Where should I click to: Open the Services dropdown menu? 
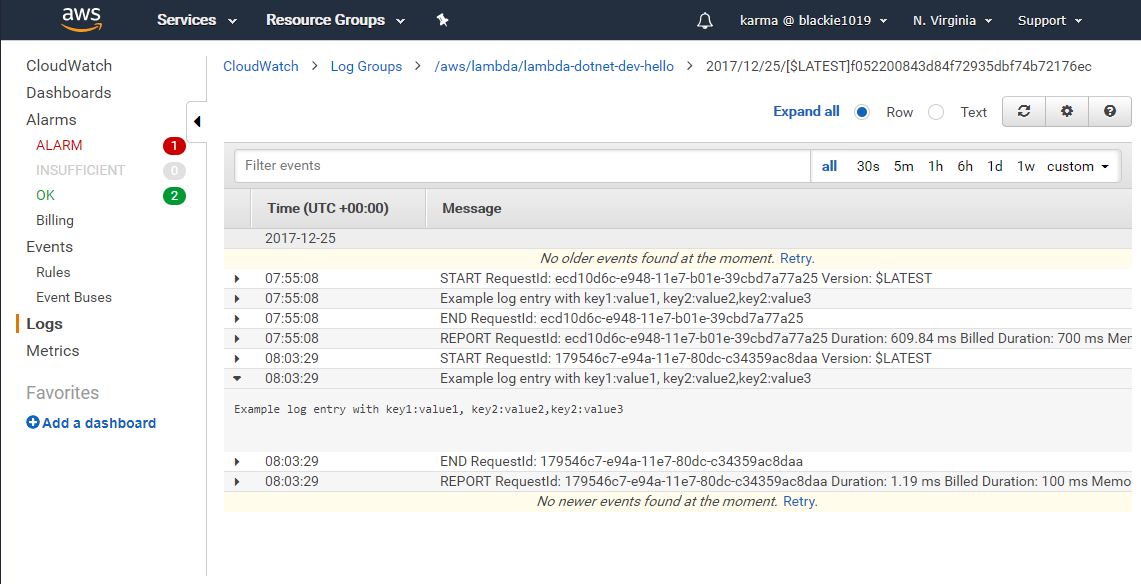pyautogui.click(x=197, y=20)
